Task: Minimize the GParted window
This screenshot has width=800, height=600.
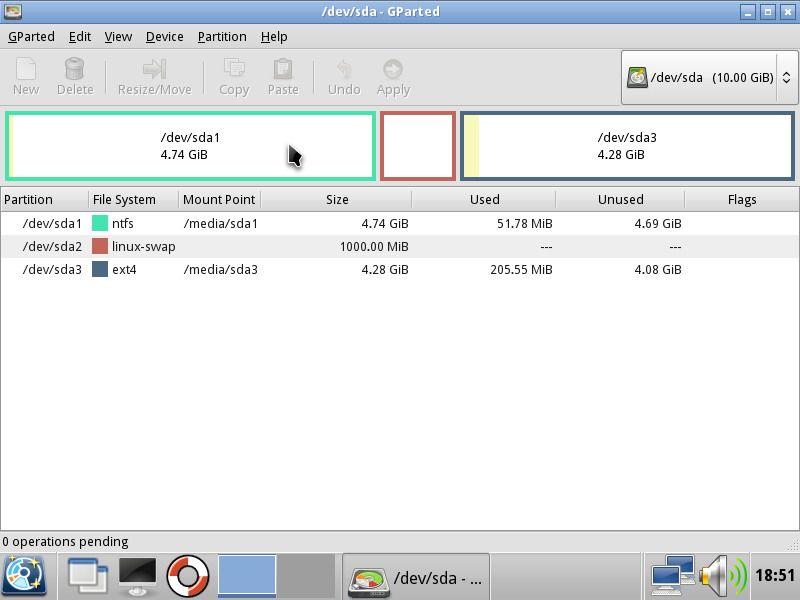Action: pos(748,12)
